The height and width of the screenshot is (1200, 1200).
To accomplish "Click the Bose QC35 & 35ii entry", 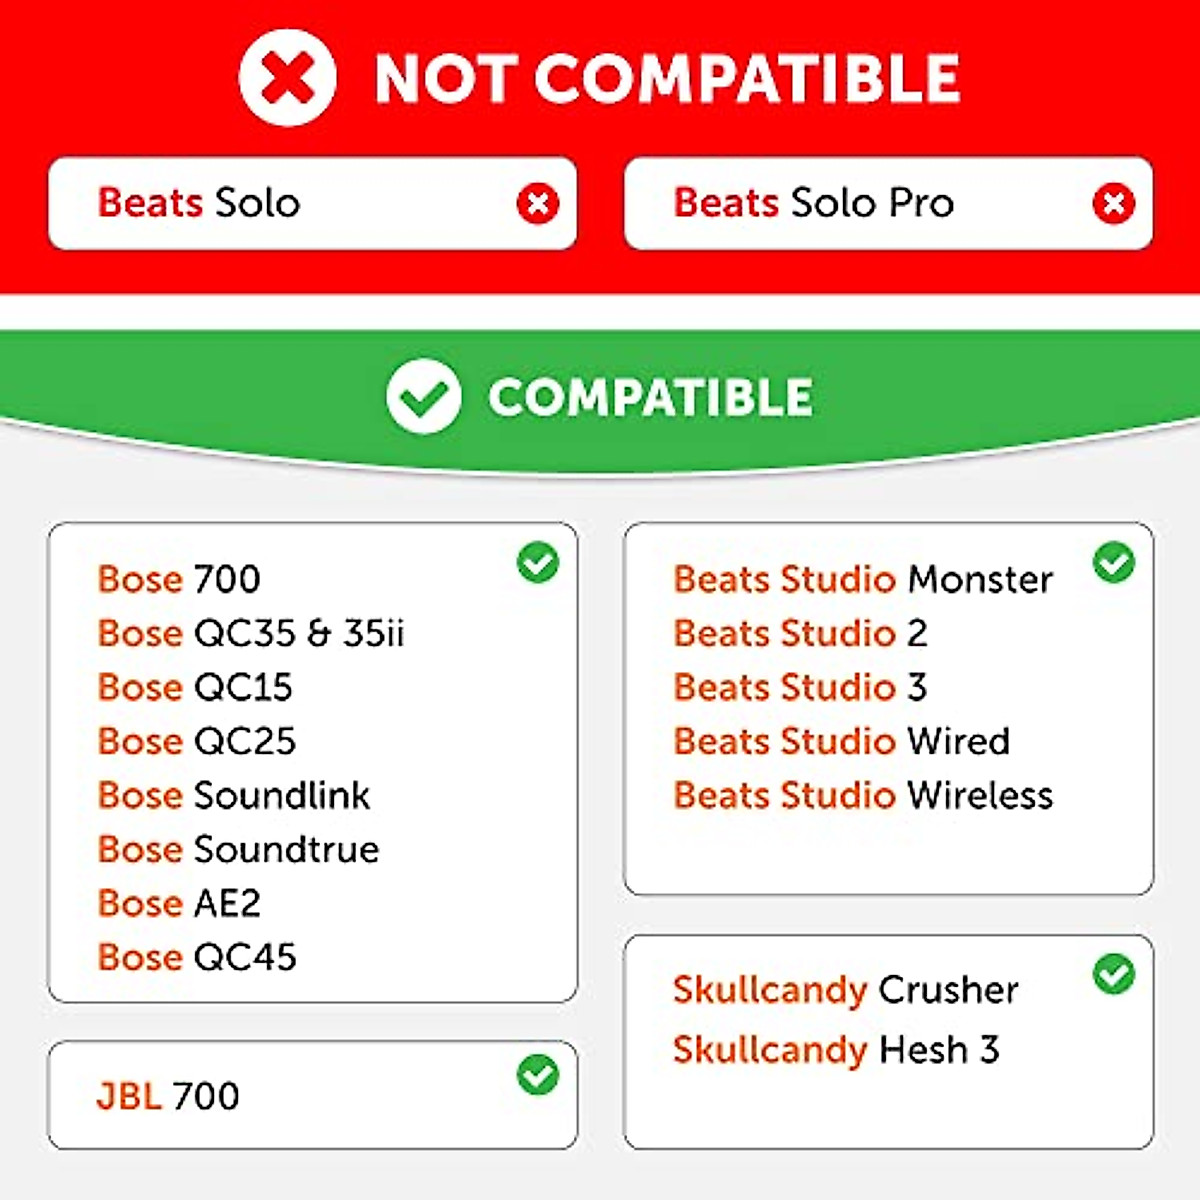I will (251, 633).
